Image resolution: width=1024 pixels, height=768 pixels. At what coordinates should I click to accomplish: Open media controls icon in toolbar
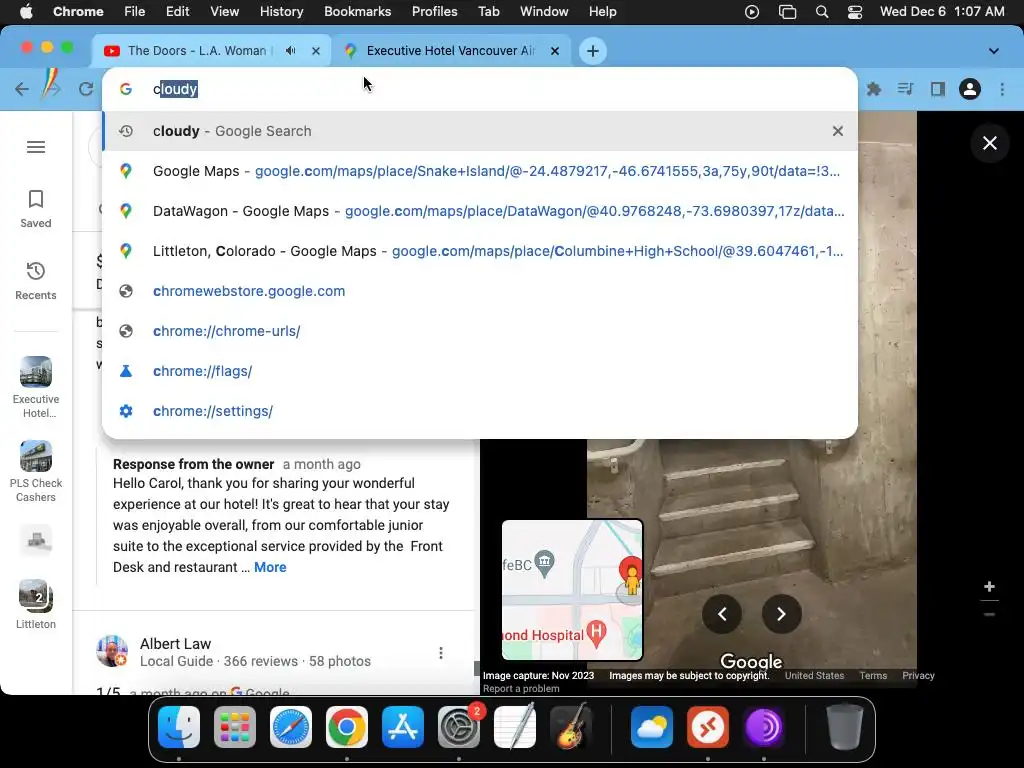[x=905, y=89]
